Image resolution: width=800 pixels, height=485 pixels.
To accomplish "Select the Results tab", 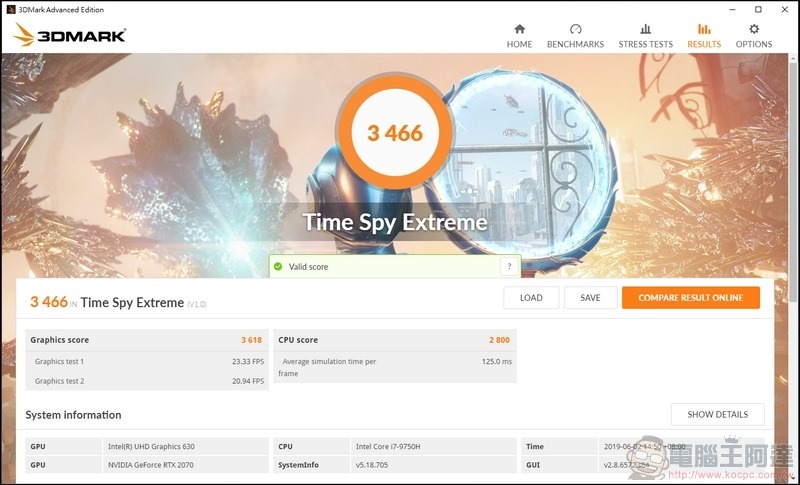I will pos(704,36).
